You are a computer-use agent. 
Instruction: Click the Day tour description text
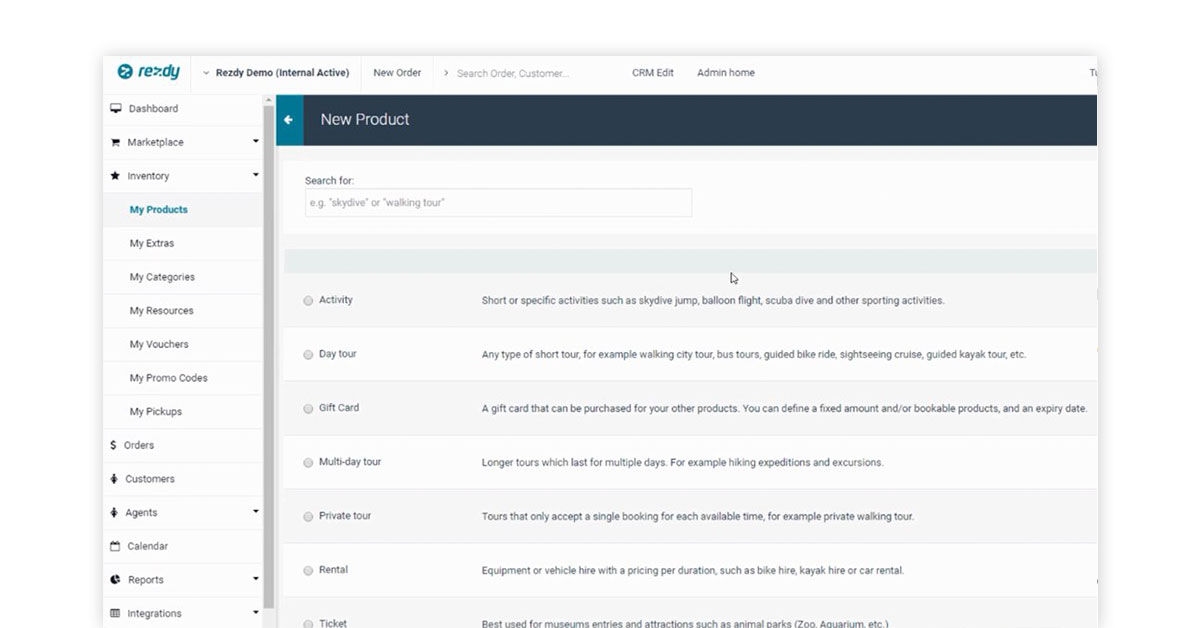pyautogui.click(x=754, y=354)
